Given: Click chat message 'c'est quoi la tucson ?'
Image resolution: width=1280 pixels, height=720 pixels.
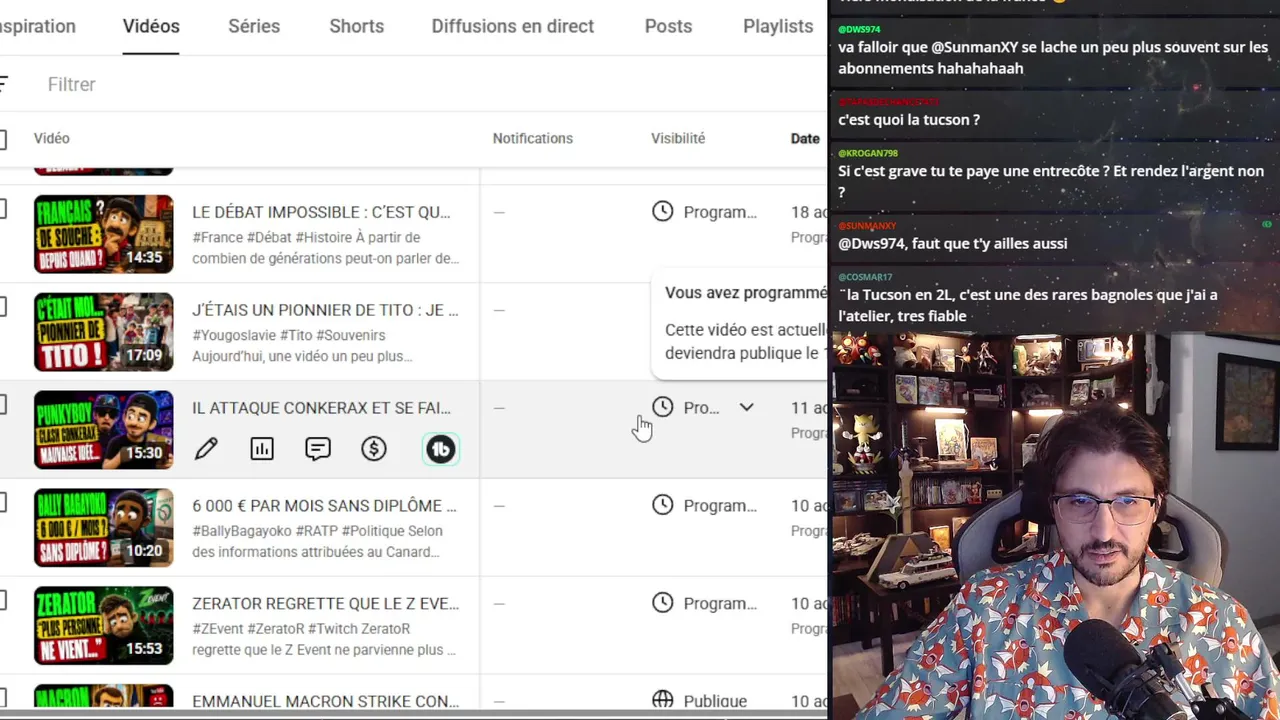Looking at the screenshot, I should point(909,120).
